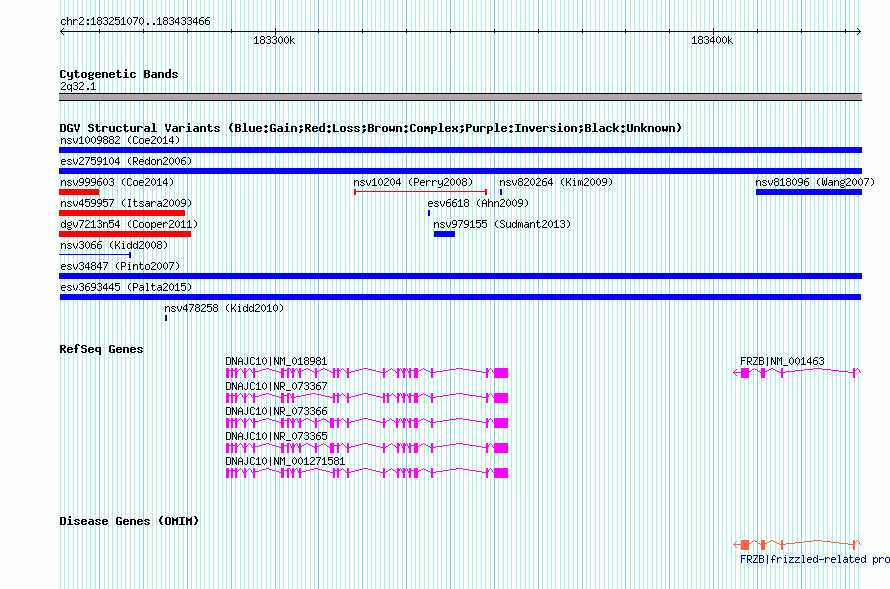
Task: Select the blue nsv979155 gain bar
Action: tap(444, 234)
